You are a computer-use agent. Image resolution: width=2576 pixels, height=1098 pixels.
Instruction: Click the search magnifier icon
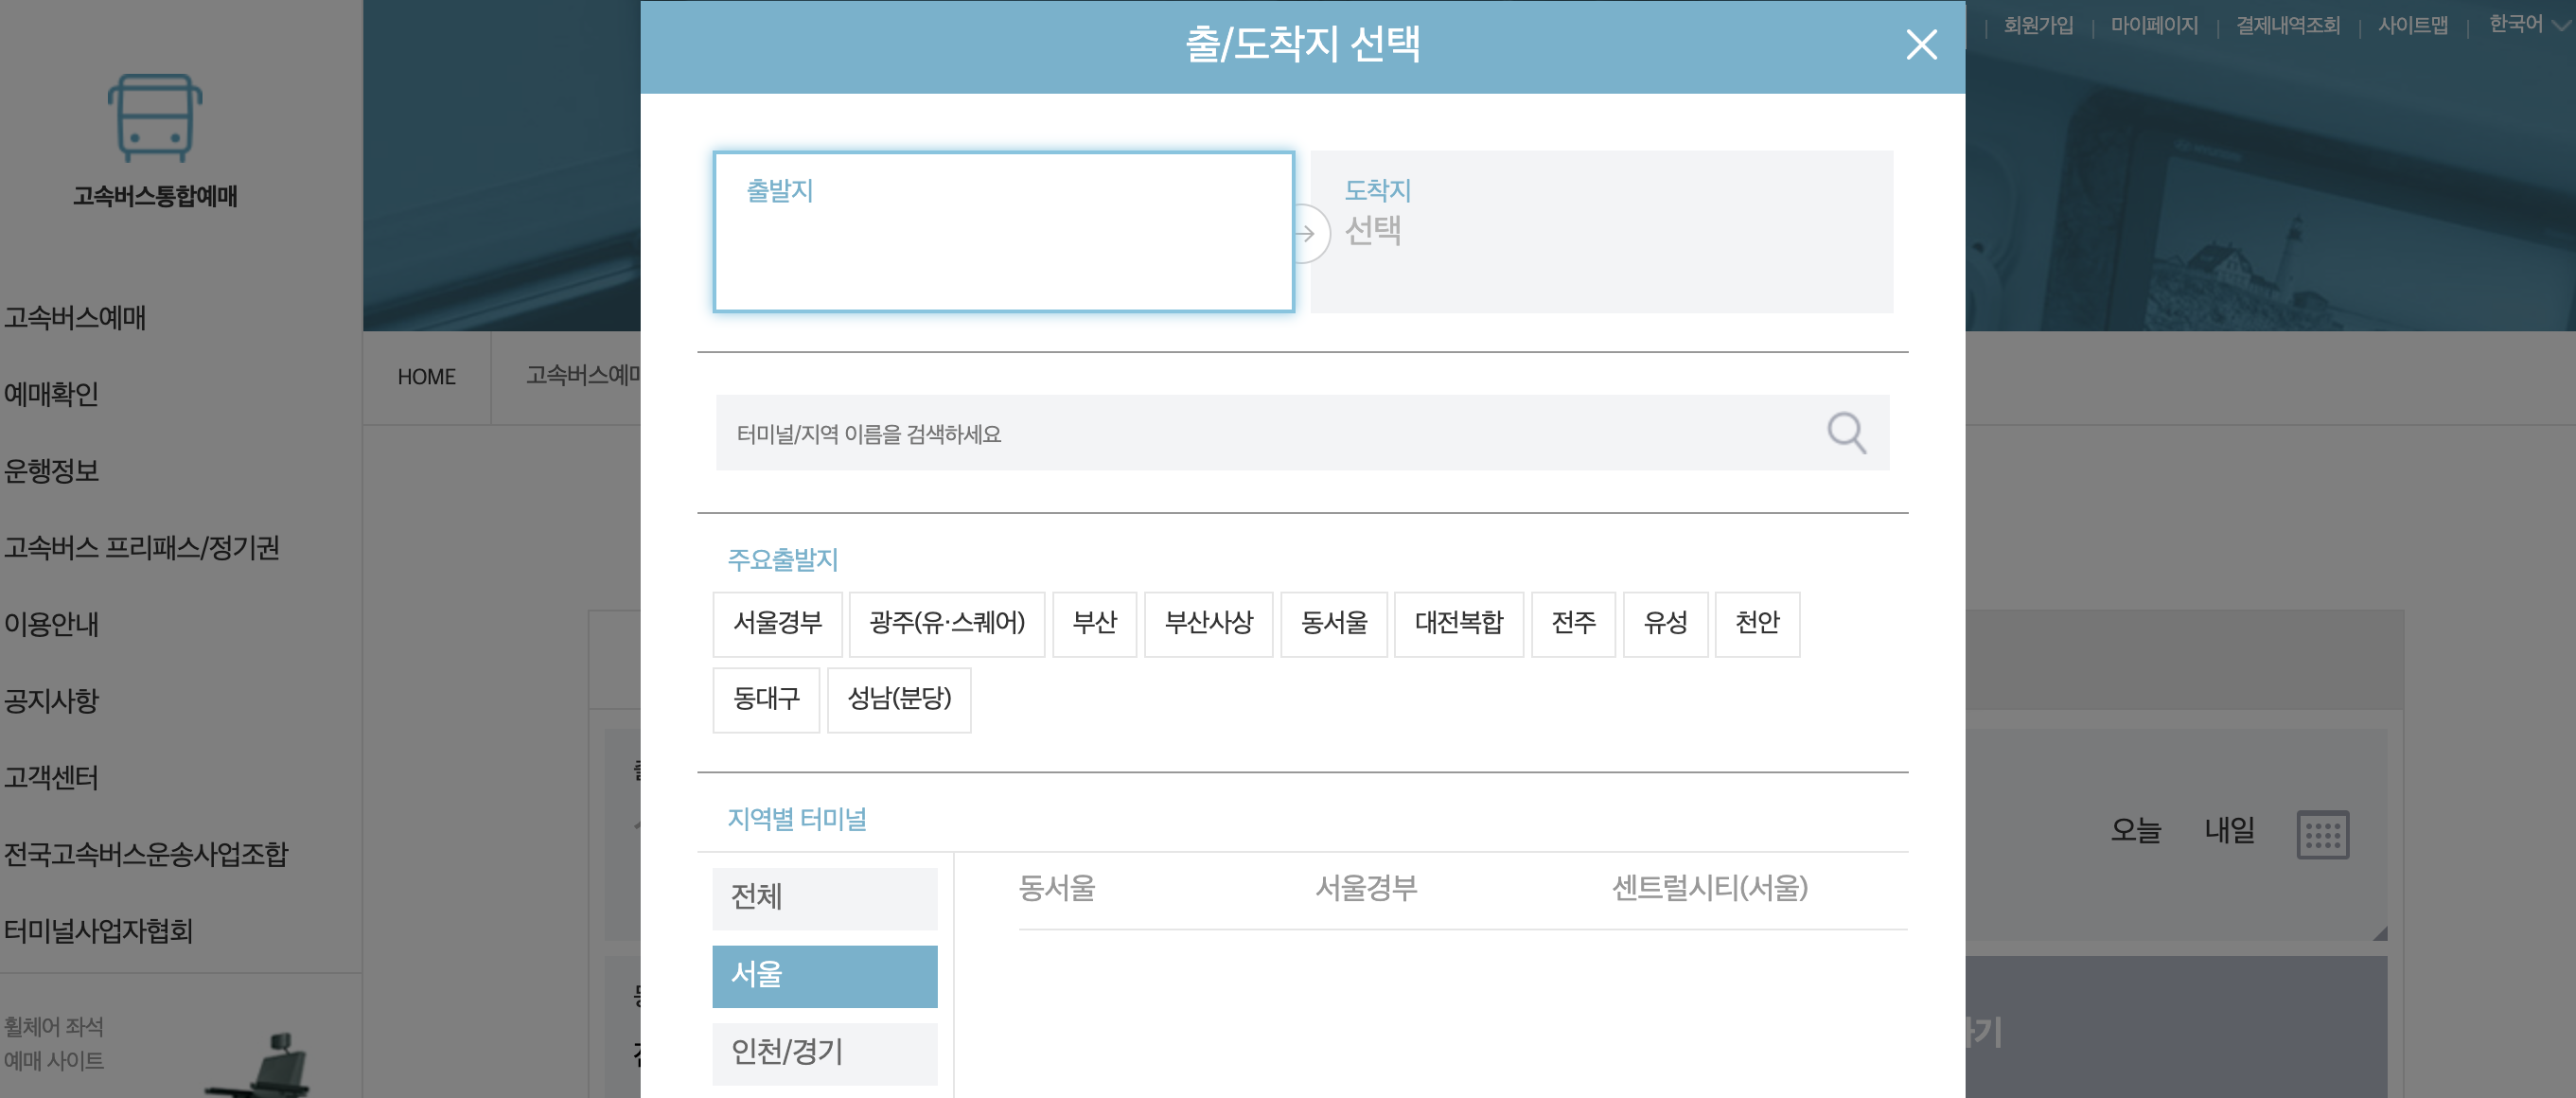1846,433
